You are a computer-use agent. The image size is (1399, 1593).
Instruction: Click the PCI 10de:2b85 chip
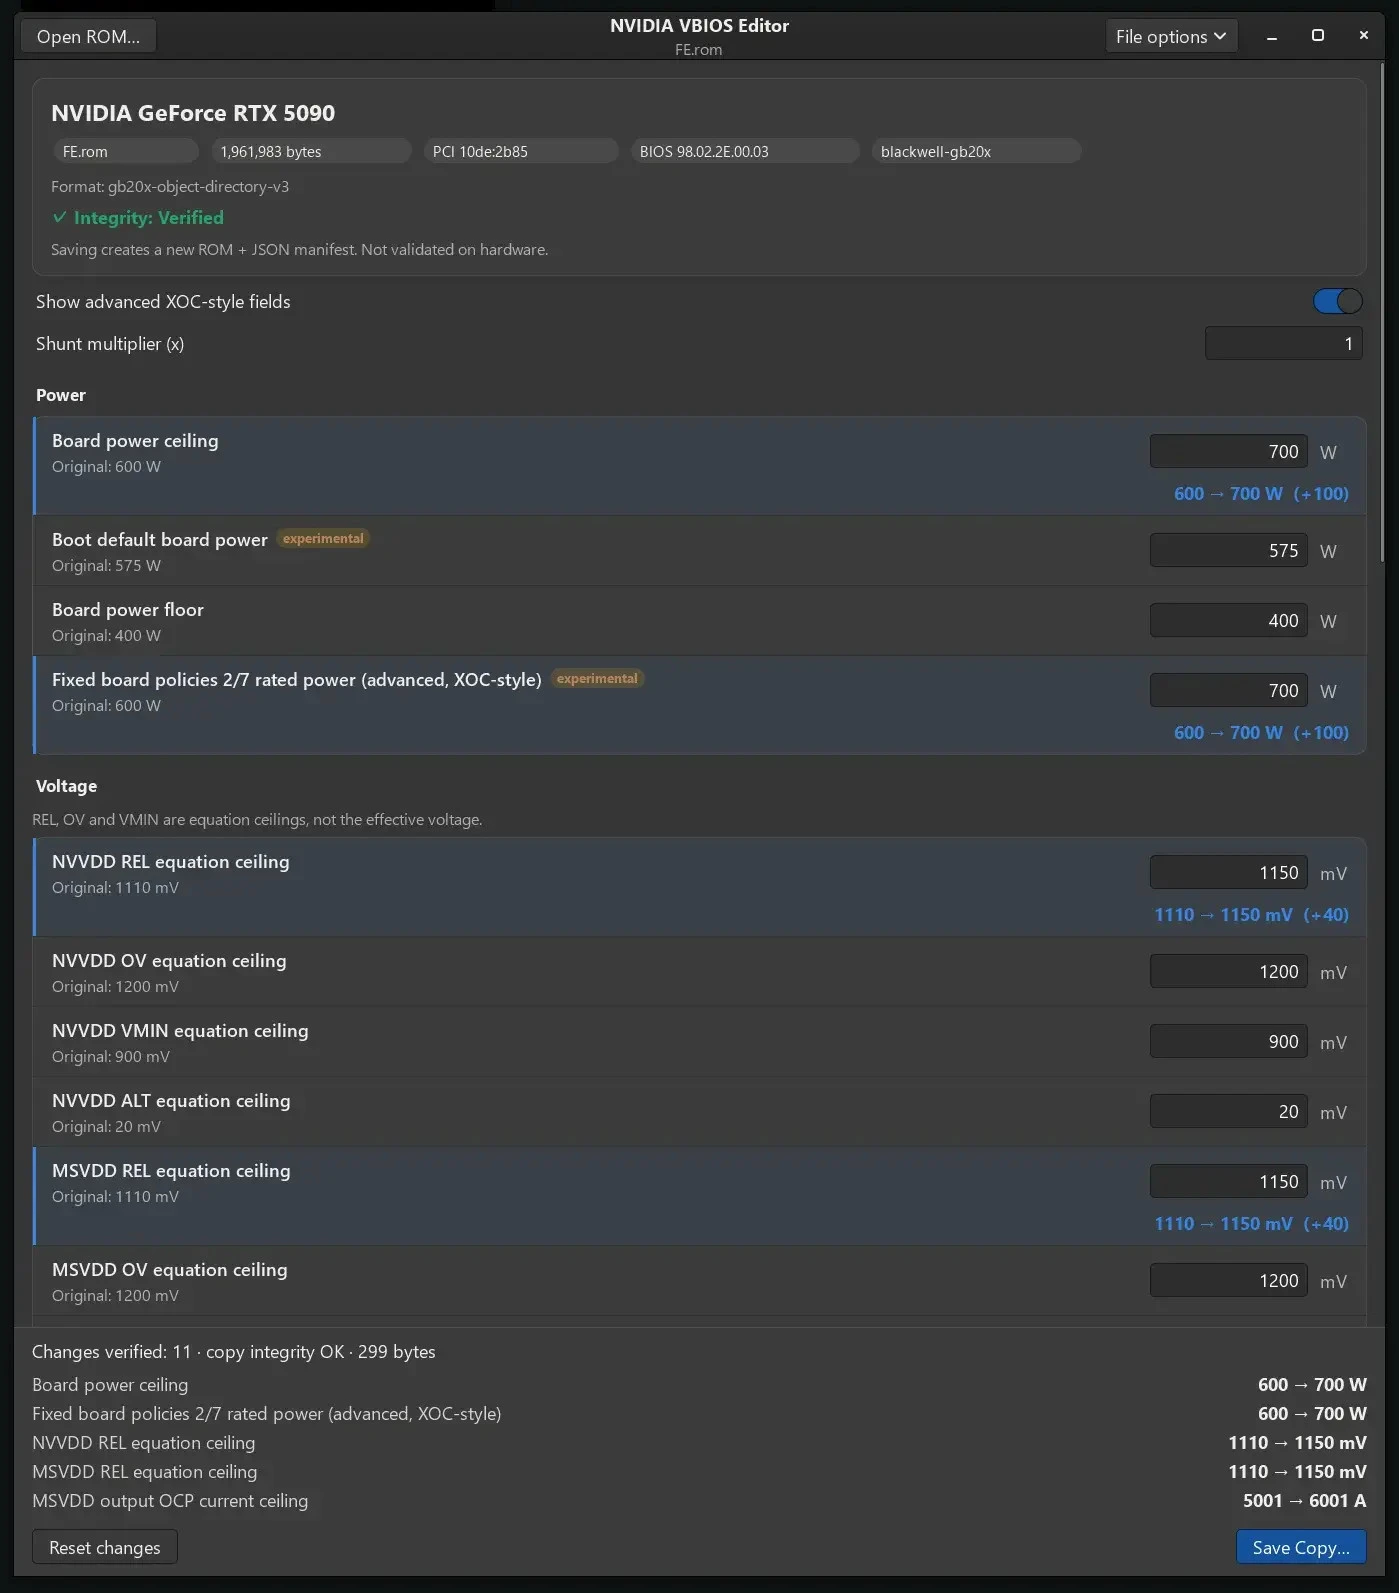520,151
